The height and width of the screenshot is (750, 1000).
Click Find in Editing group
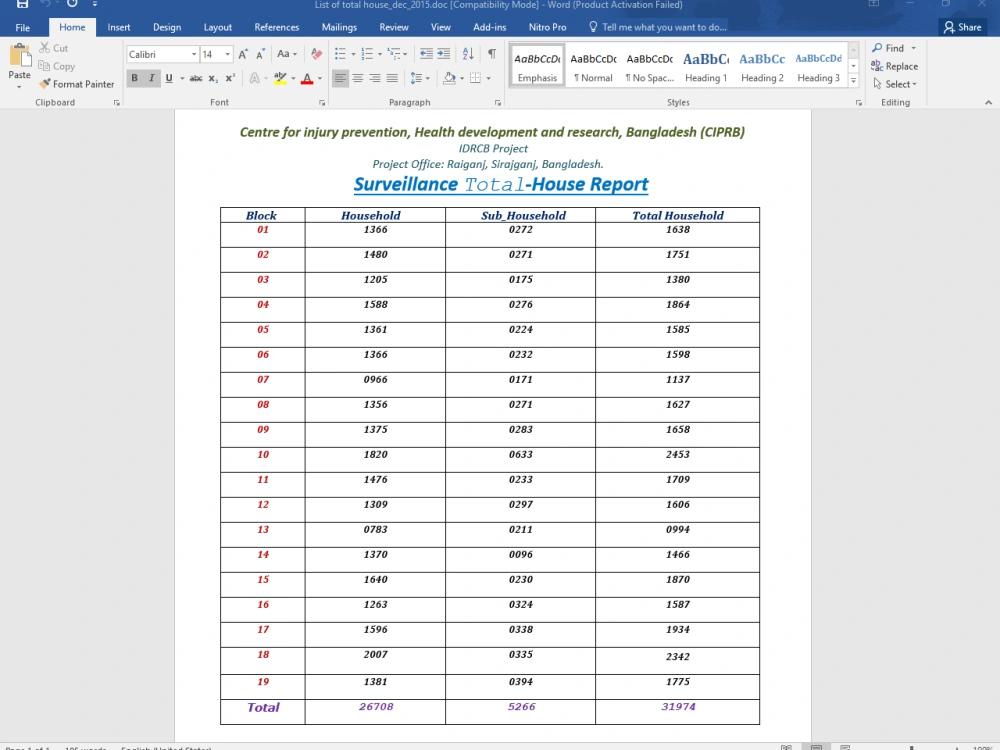pyautogui.click(x=894, y=48)
